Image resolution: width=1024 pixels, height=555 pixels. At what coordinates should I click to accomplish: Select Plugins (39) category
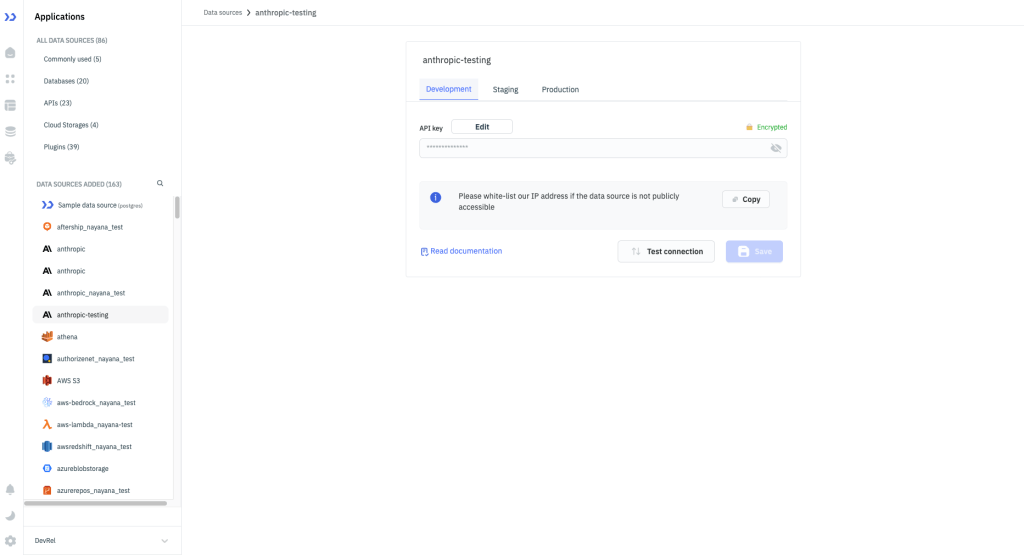click(61, 147)
